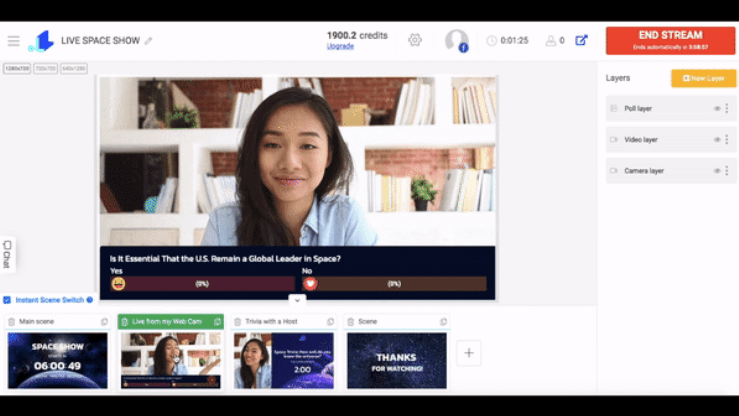This screenshot has width=739, height=416.
Task: Hide the Camera layer eye
Action: [x=717, y=171]
